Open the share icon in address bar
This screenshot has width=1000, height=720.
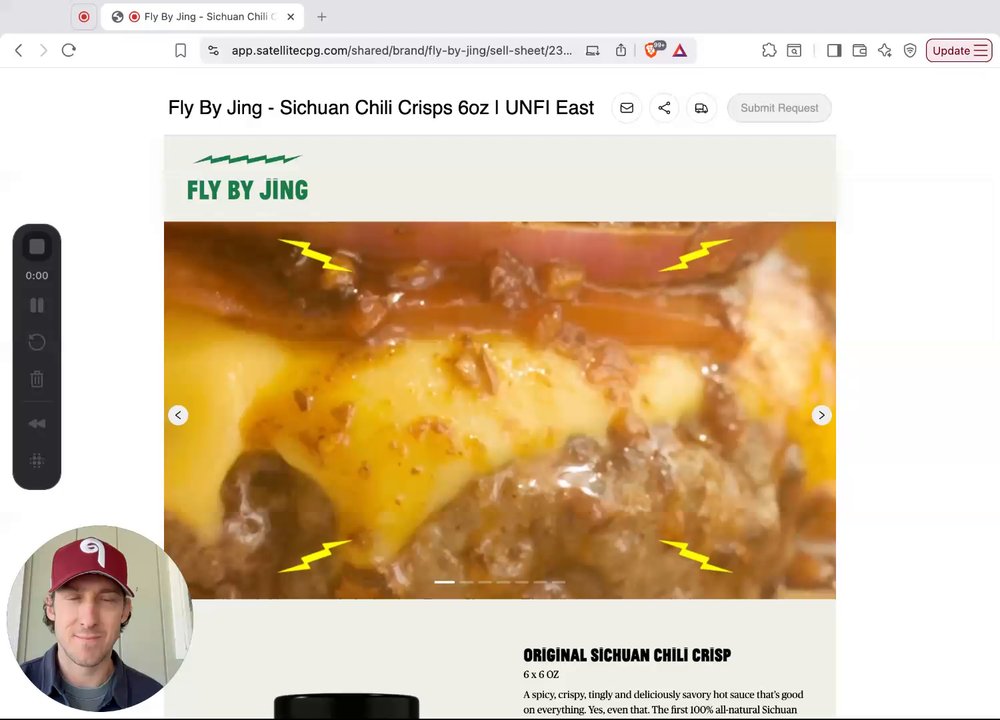621,50
